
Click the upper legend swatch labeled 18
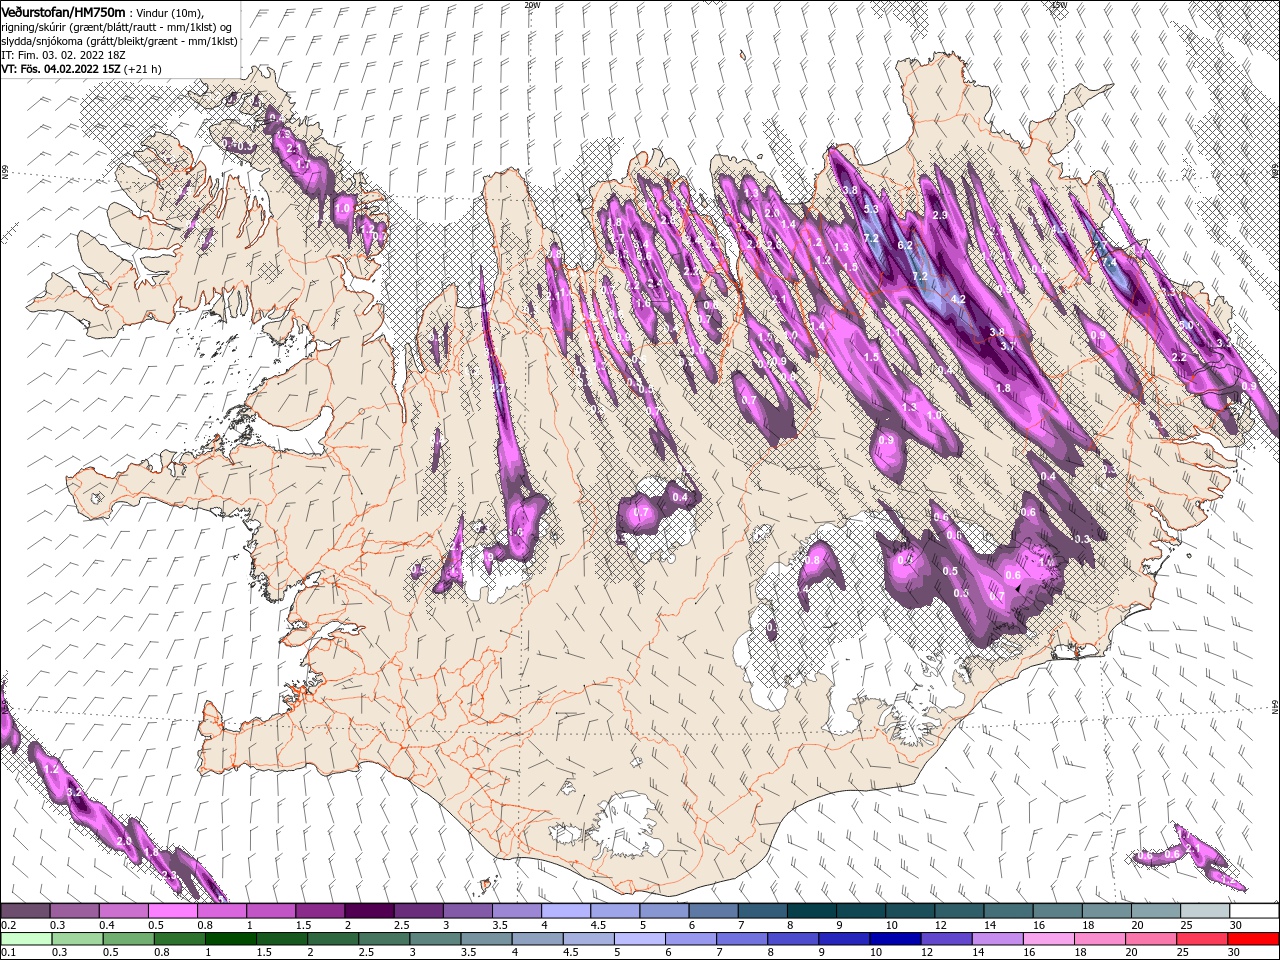coord(1106,910)
